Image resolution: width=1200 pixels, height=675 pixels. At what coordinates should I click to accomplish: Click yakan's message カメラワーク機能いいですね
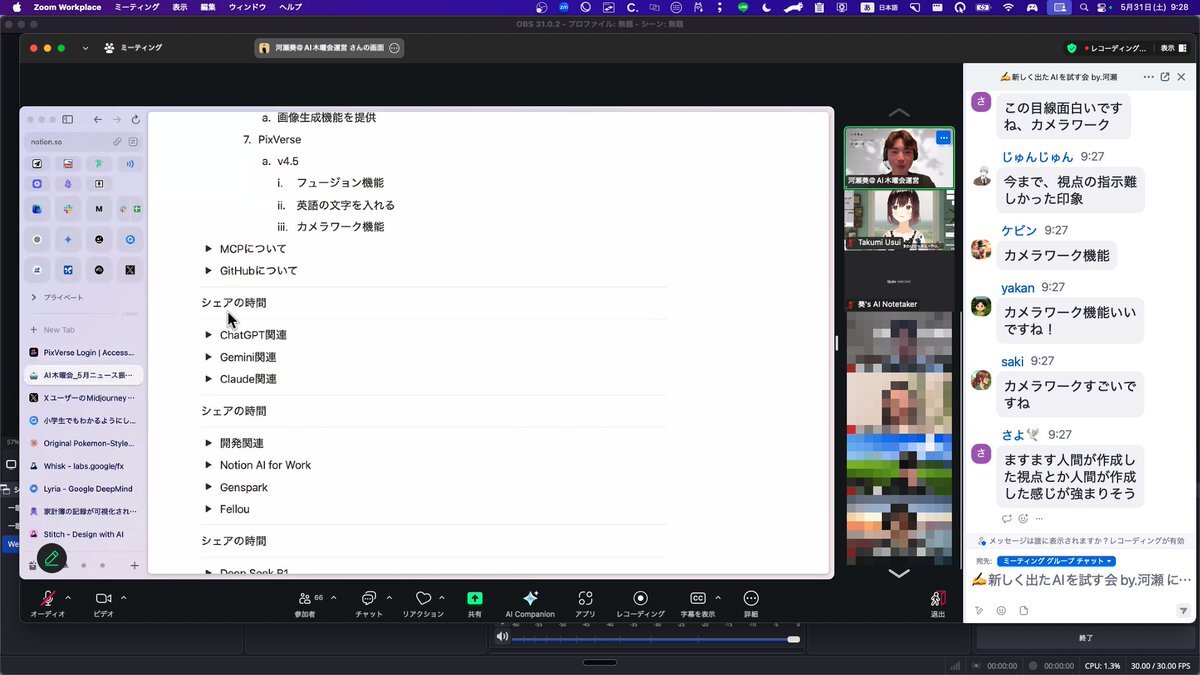tap(1070, 321)
